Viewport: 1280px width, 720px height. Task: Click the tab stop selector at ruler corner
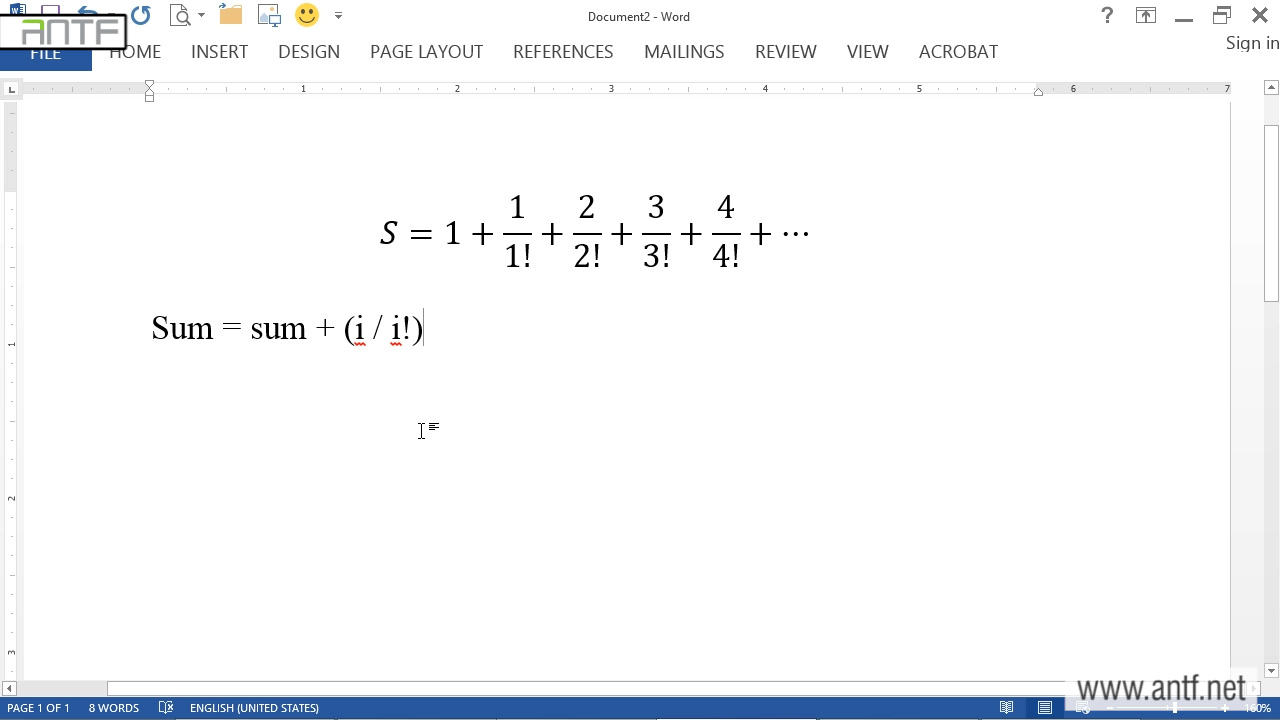pyautogui.click(x=11, y=90)
